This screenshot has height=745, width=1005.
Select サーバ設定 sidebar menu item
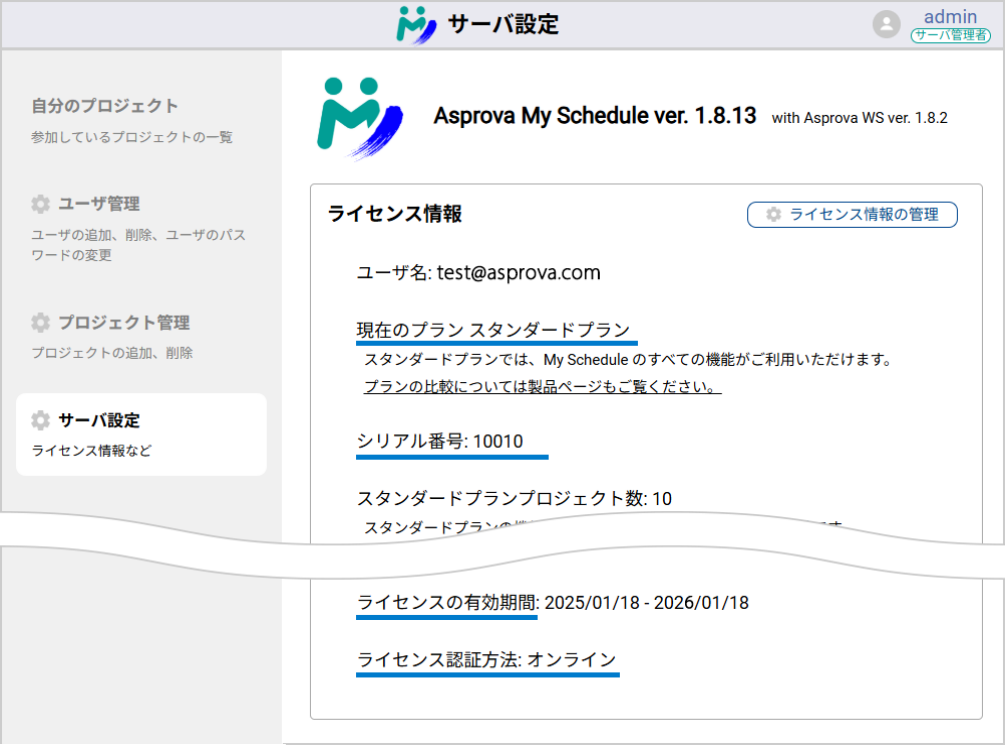(x=141, y=434)
